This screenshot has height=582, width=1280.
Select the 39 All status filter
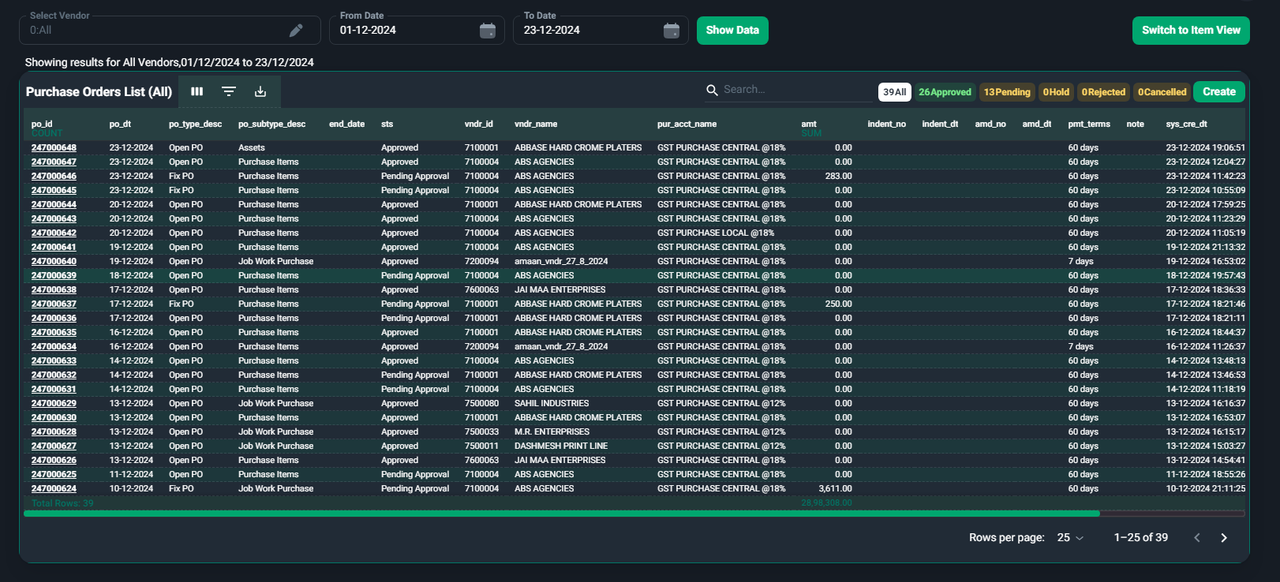[894, 92]
